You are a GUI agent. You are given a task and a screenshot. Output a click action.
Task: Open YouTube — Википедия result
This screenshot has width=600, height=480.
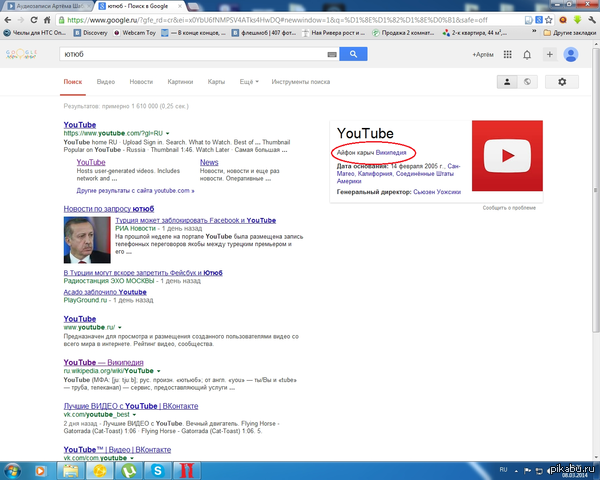click(x=103, y=362)
